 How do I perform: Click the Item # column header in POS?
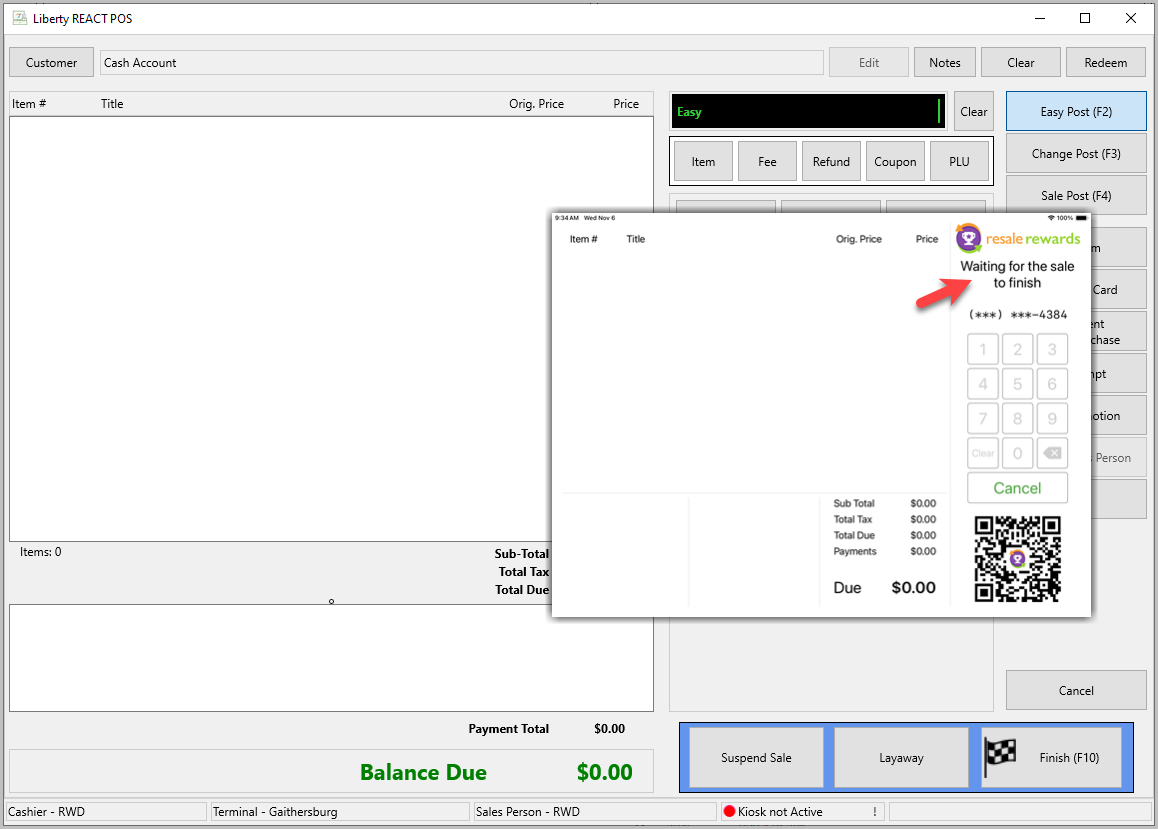(29, 104)
